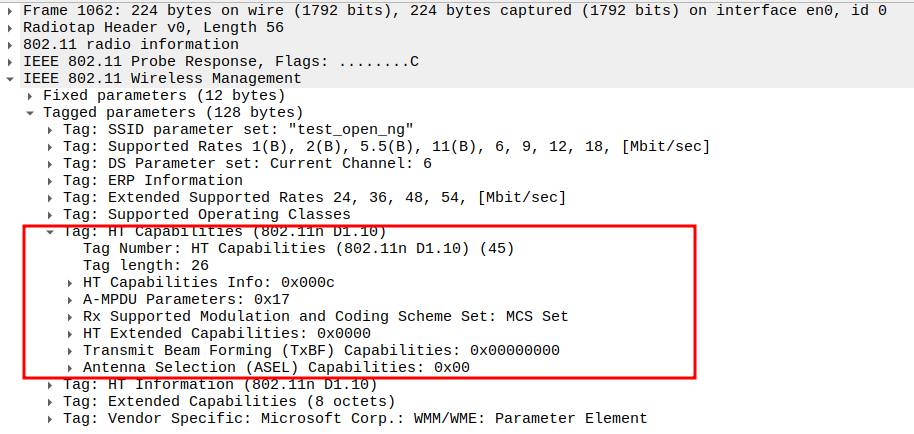Expand the DS Parameter set tag
This screenshot has width=914, height=434.
click(51, 163)
